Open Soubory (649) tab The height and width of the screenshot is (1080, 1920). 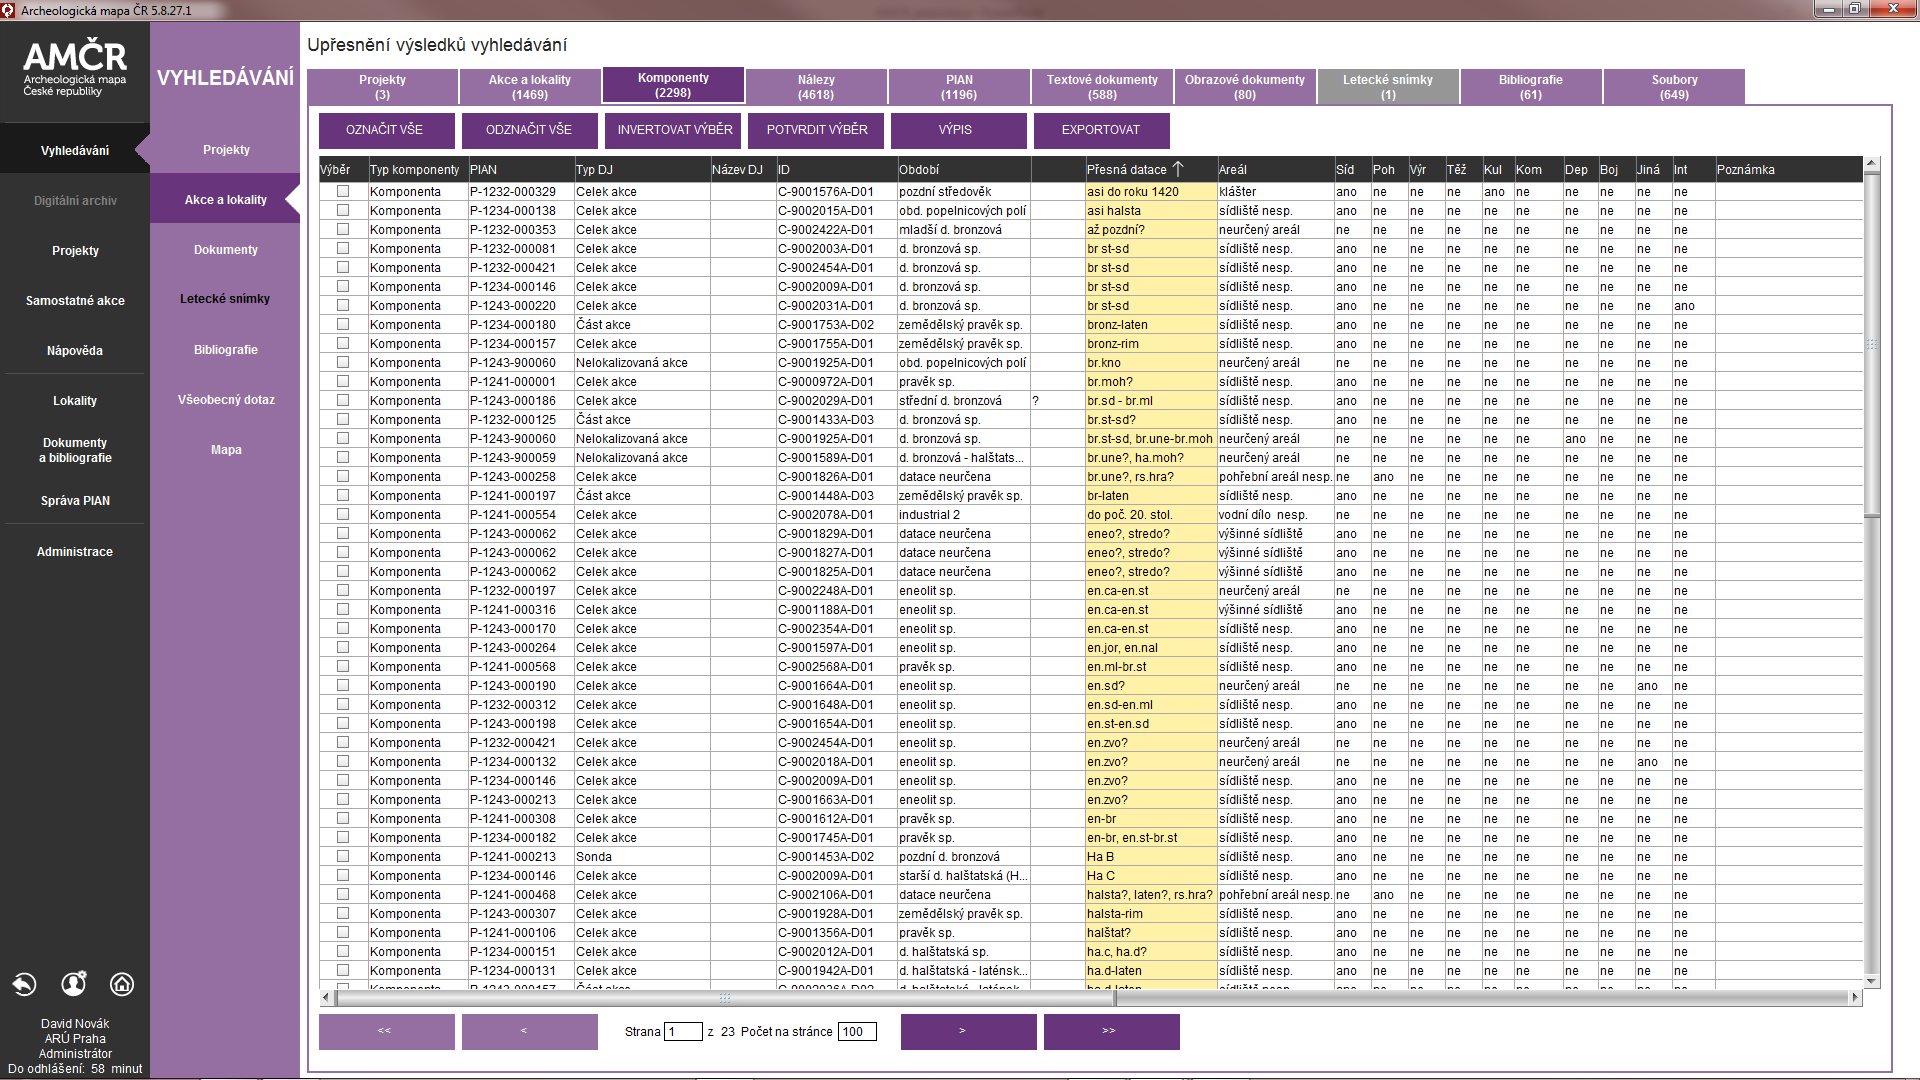coord(1674,87)
